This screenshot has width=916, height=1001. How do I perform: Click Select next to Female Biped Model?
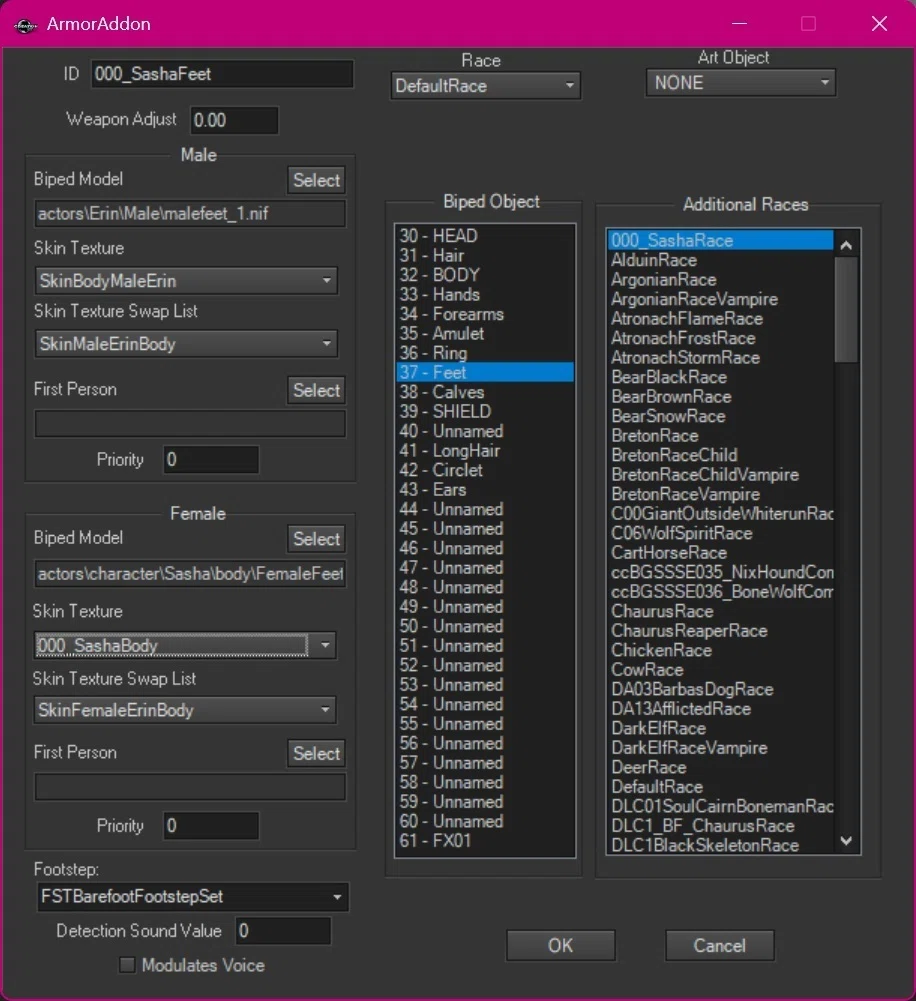click(316, 539)
